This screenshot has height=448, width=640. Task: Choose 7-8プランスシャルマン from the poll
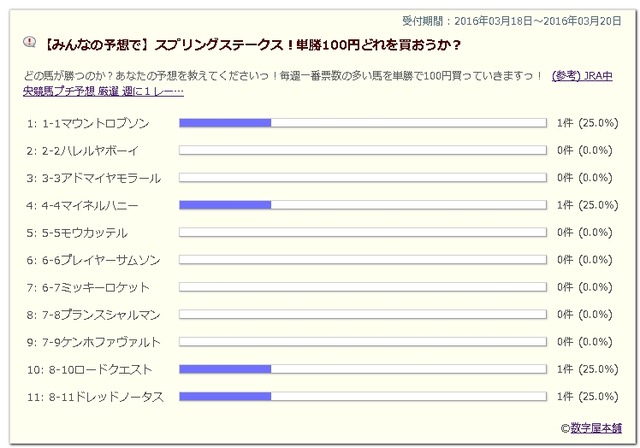coord(100,315)
